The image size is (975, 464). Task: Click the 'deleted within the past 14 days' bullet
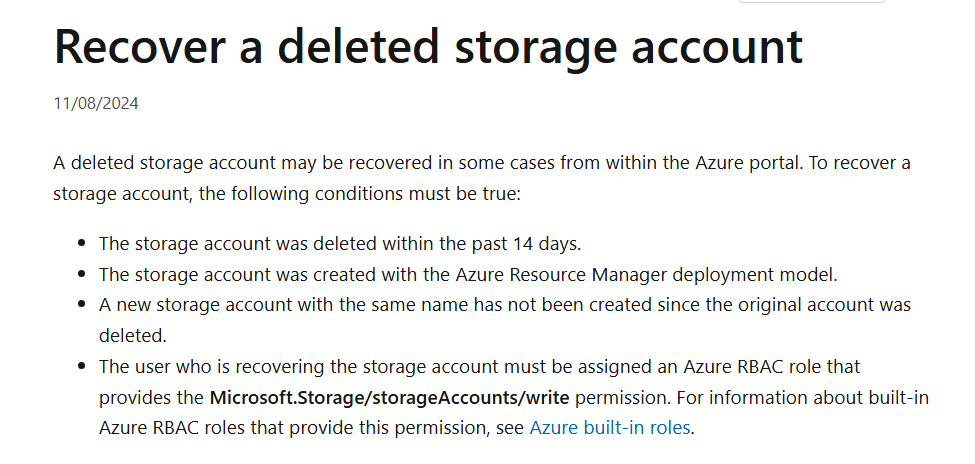click(x=340, y=244)
